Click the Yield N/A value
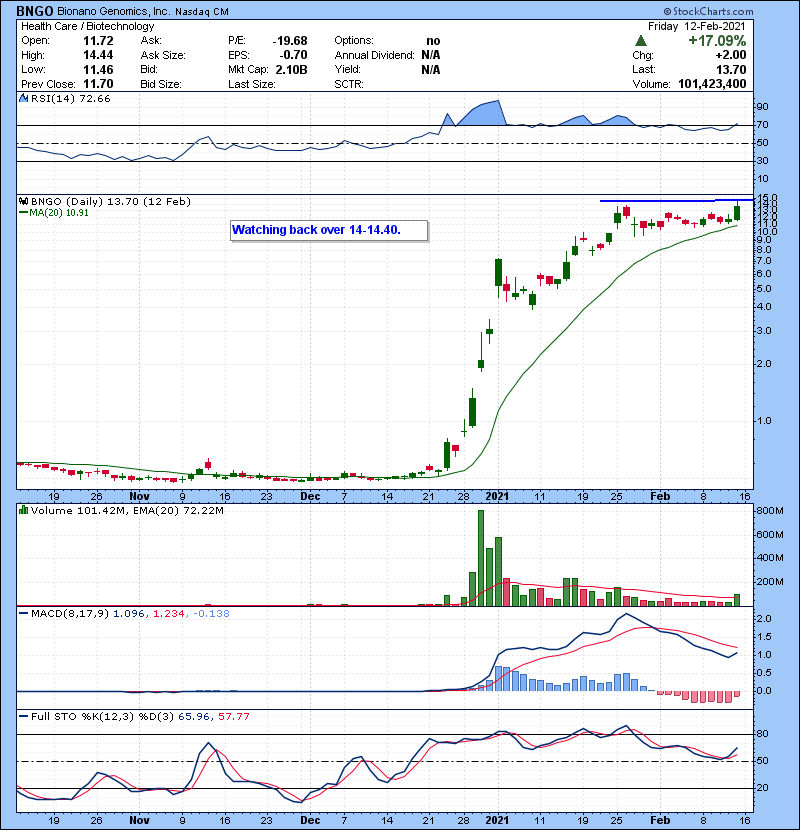Screen dimensions: 800x830 coord(431,69)
